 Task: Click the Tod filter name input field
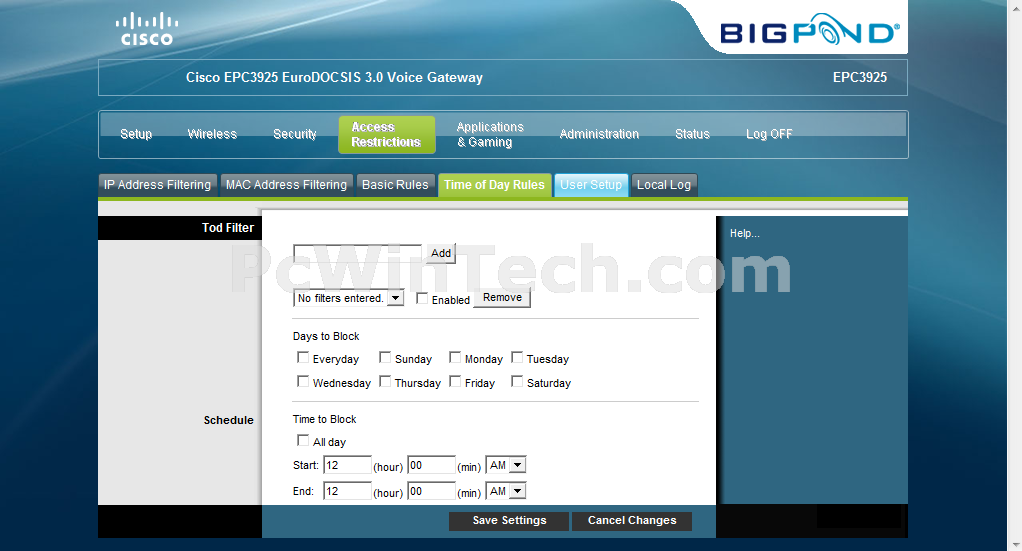coord(358,253)
